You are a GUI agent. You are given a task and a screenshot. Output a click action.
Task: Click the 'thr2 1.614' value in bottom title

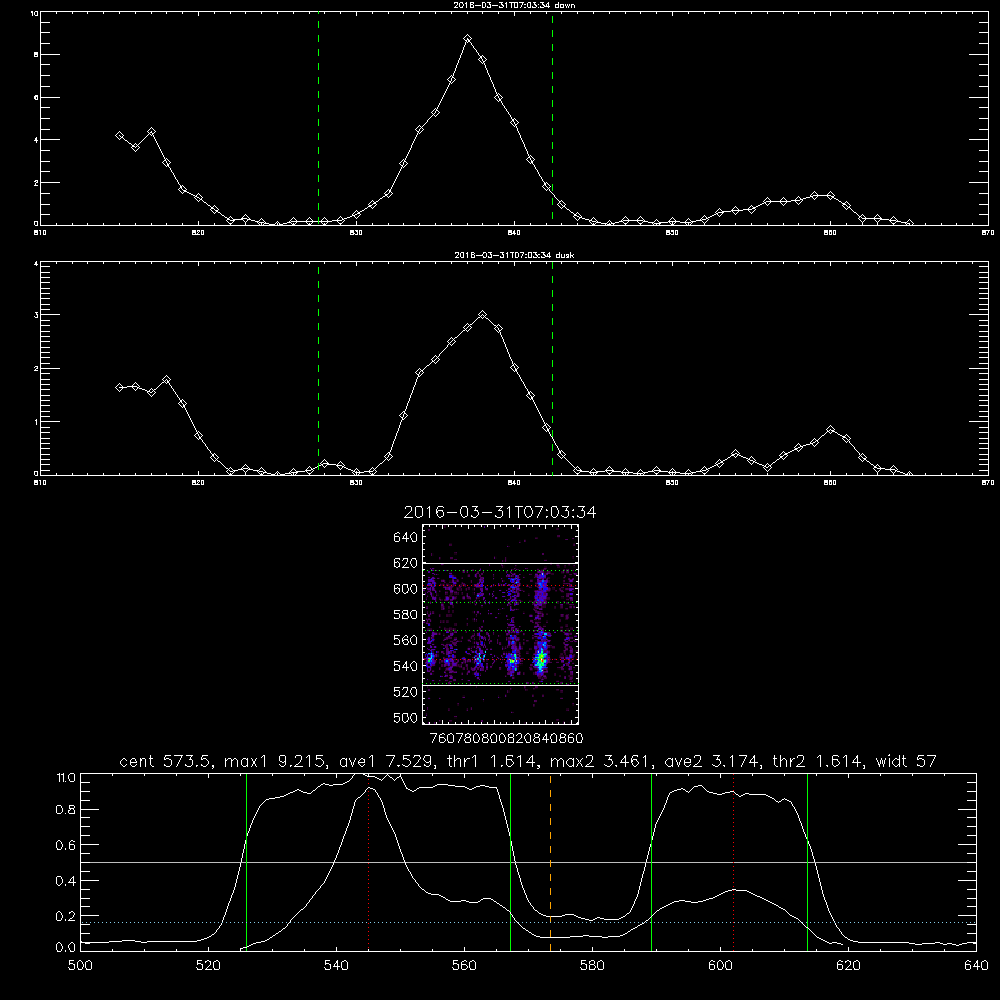[818, 761]
